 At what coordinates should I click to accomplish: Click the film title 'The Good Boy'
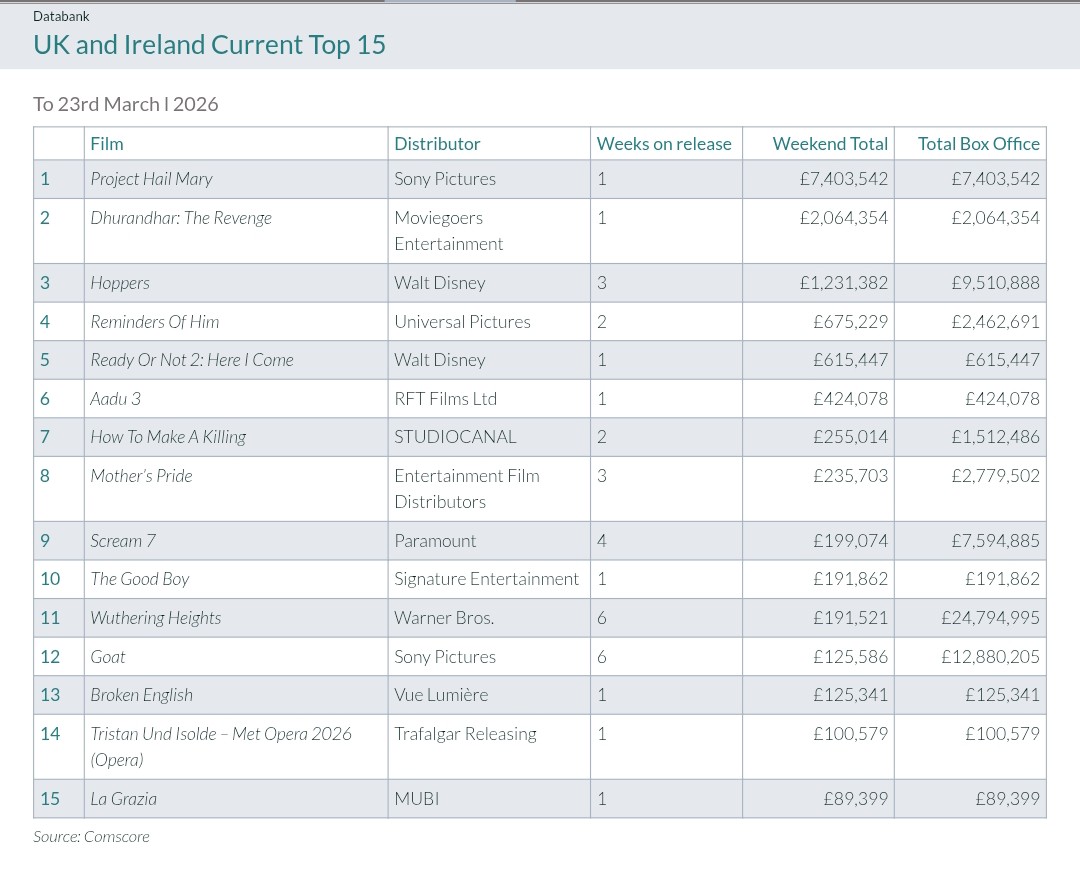140,579
